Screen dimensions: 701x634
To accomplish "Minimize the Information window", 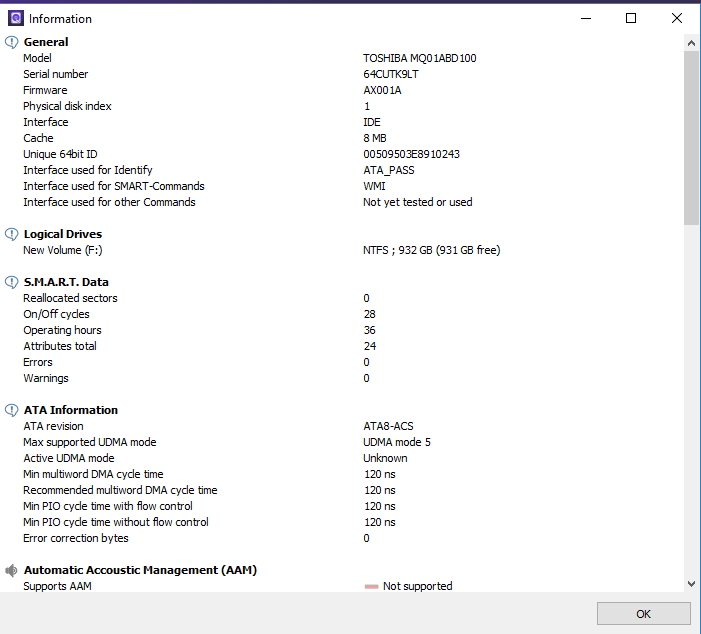I will click(586, 18).
